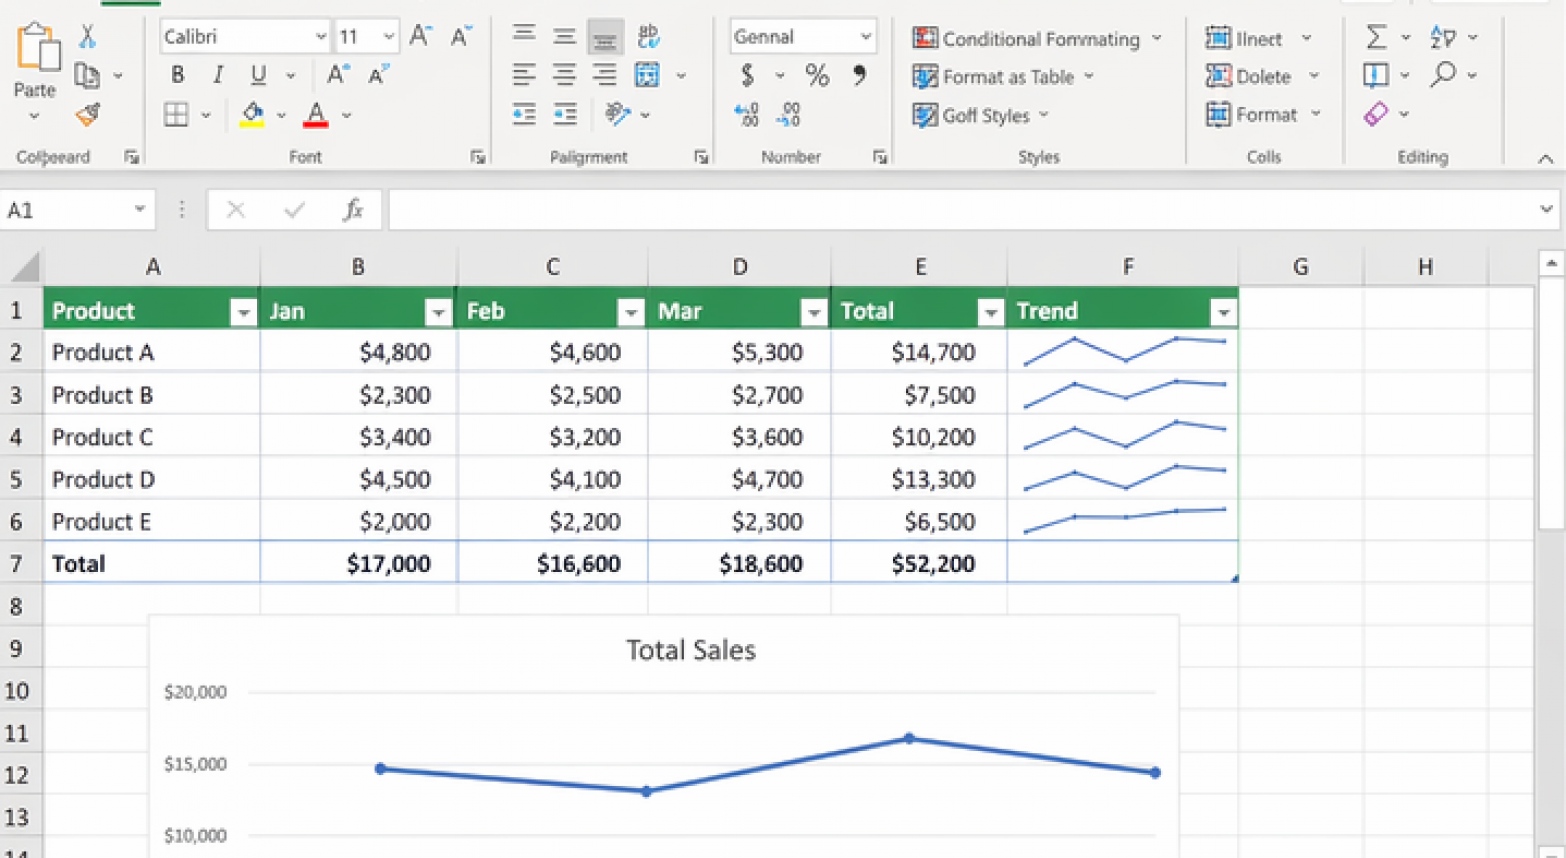Open the number format dropdown

865,37
